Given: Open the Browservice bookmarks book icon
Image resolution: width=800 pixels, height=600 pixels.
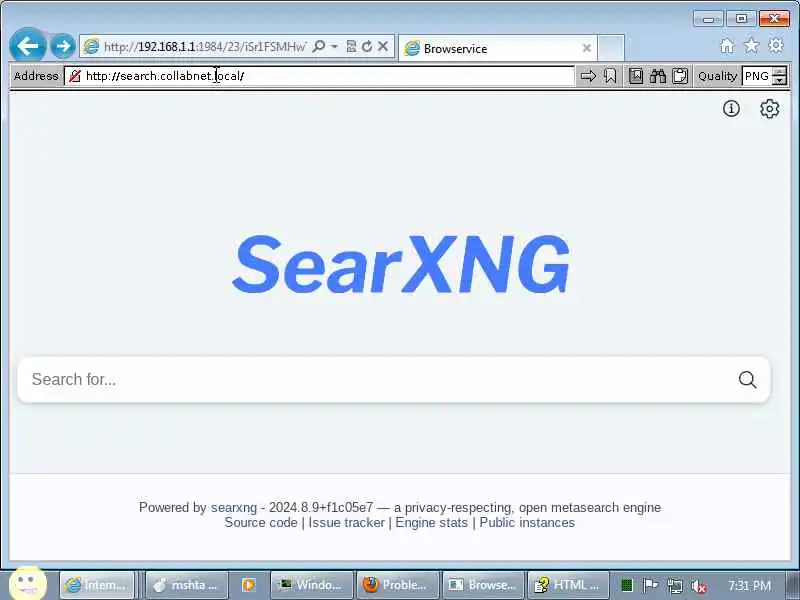Looking at the screenshot, I should click(636, 76).
